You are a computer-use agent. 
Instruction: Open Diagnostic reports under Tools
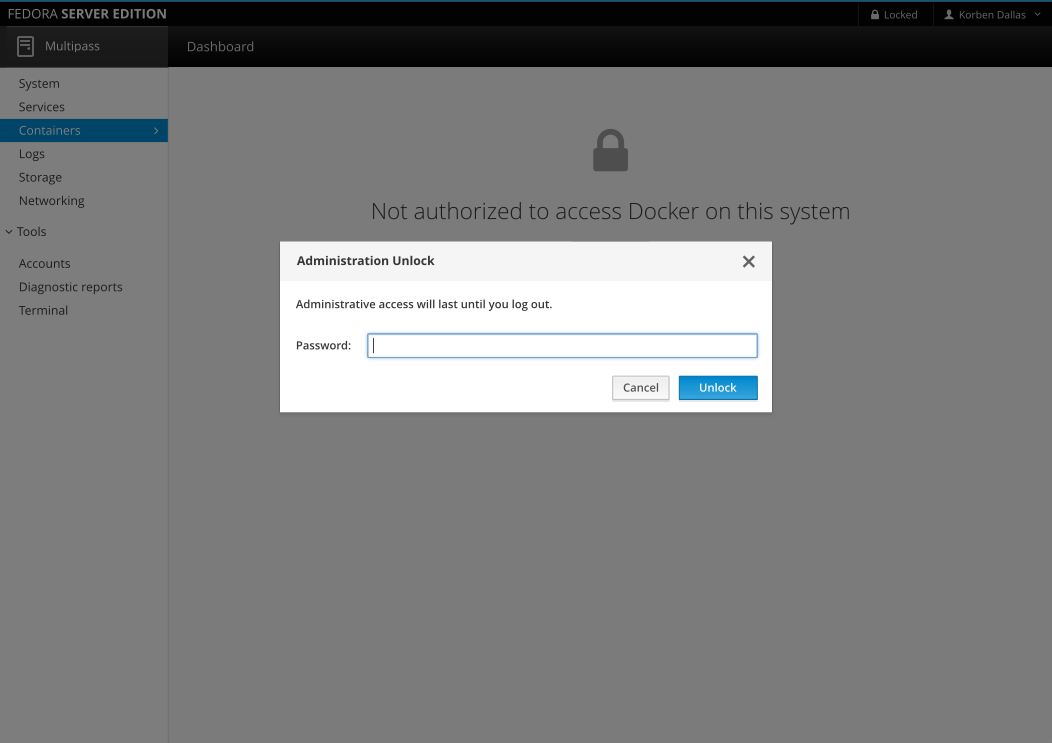click(70, 287)
